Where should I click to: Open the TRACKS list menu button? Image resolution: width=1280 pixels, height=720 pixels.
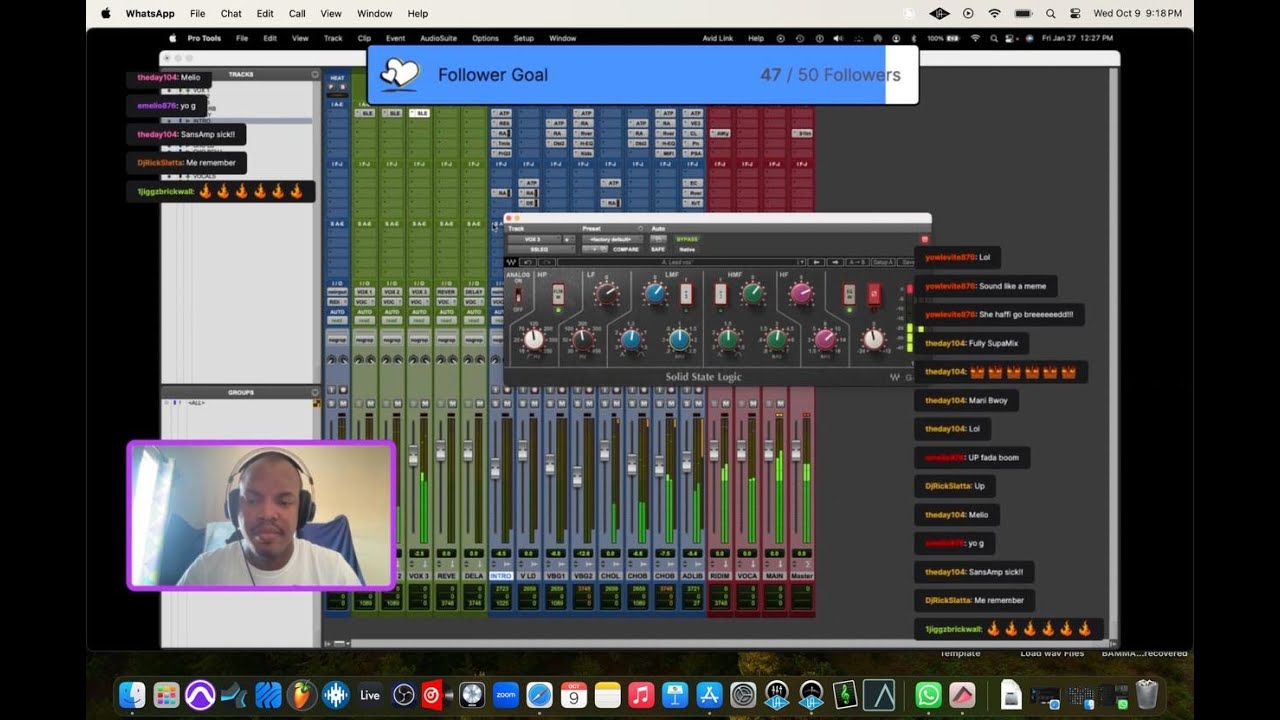(x=315, y=74)
